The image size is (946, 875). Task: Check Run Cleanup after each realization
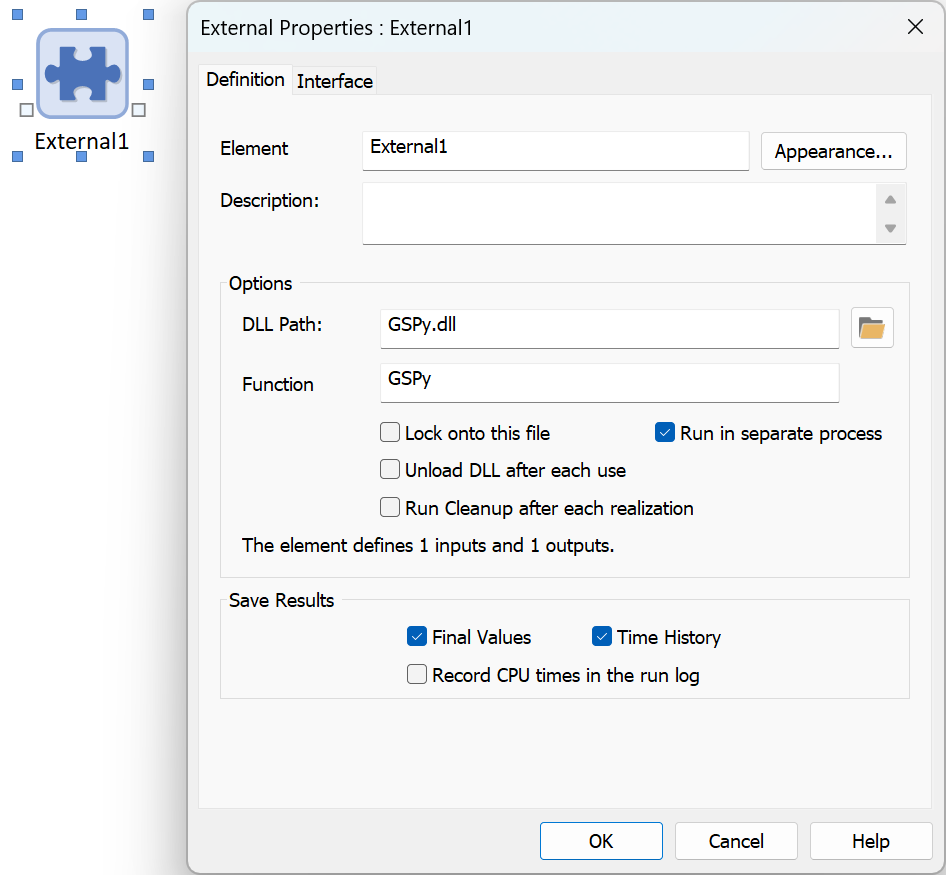[x=390, y=507]
